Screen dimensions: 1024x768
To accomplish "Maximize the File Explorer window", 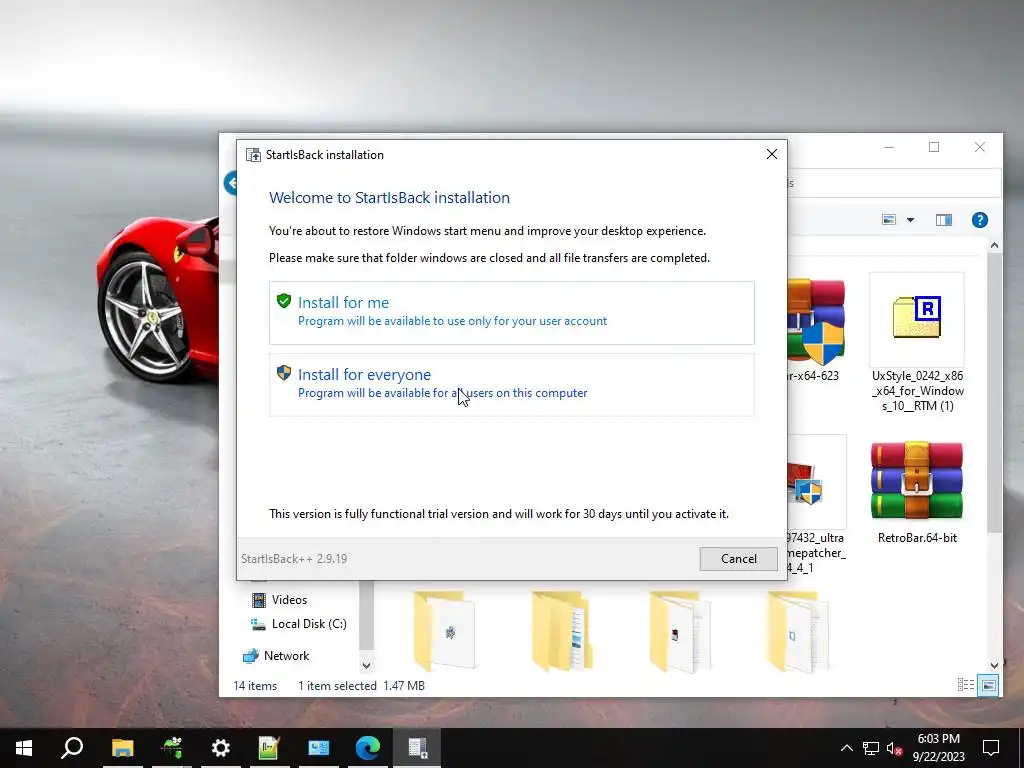I will click(934, 147).
